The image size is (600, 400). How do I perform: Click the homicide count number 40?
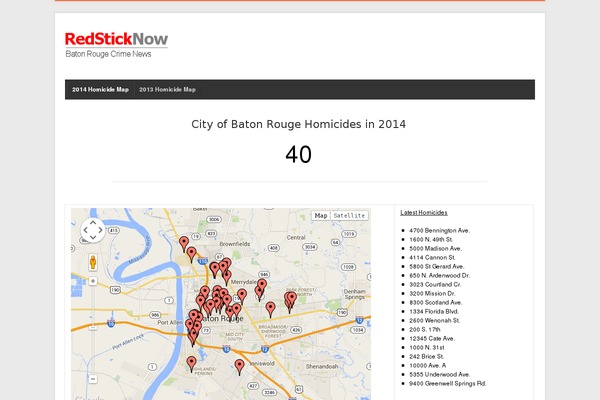pos(298,155)
